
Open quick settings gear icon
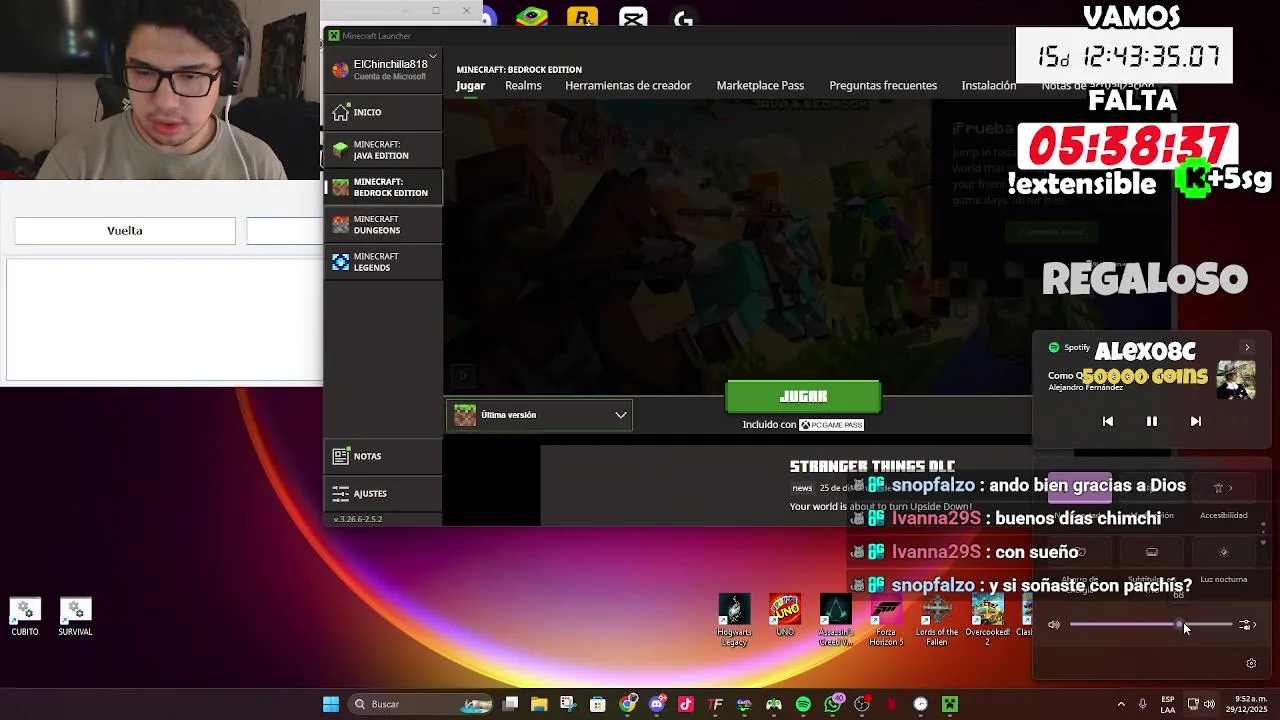tap(1251, 663)
